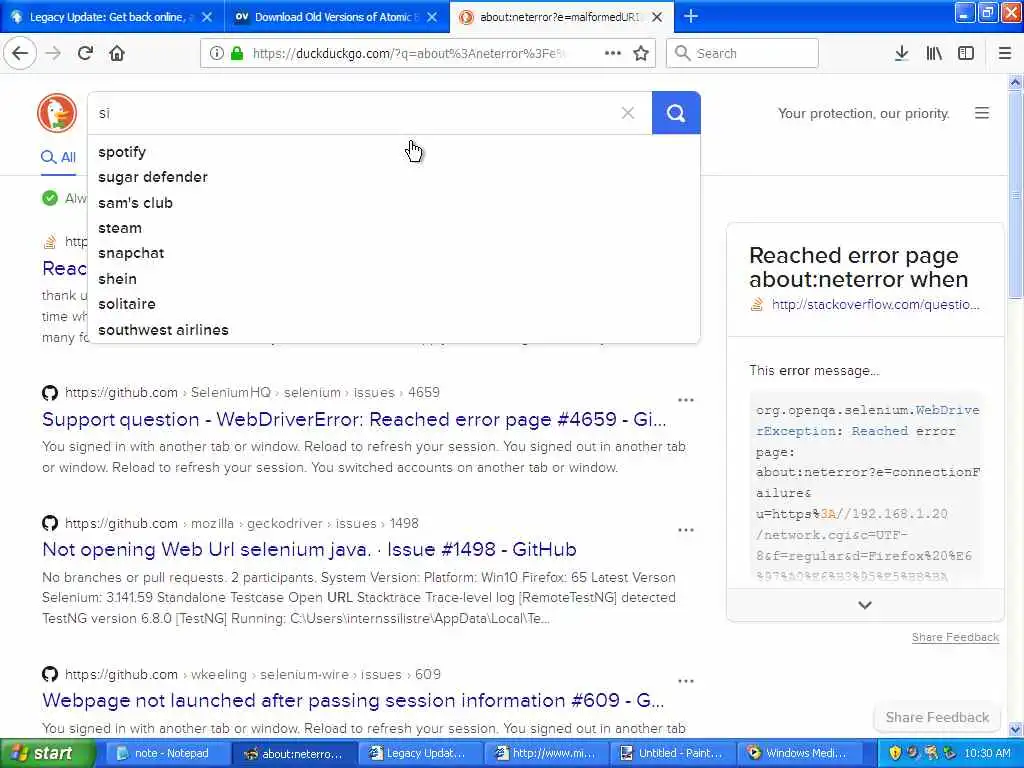Expand the Stack Overflow answer panel chevron
Screen dimensions: 1024x768
(865, 605)
